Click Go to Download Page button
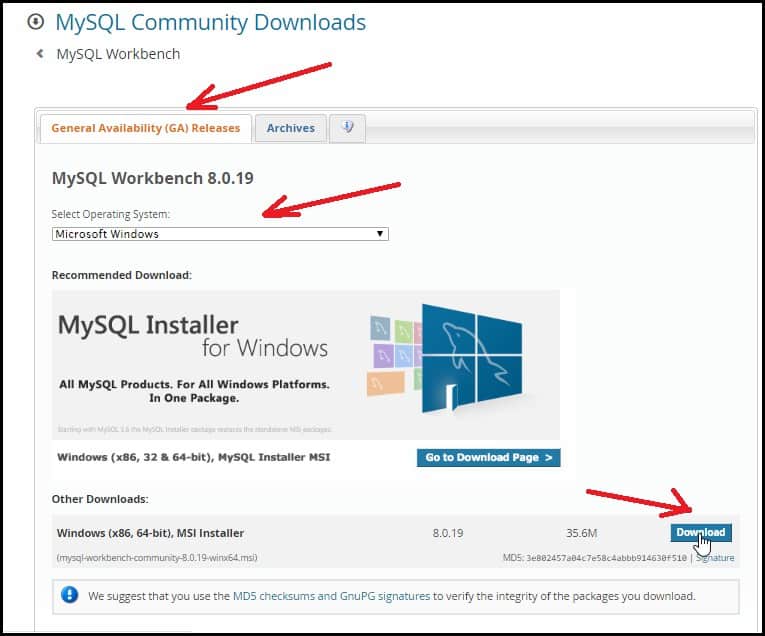Viewport: 765px width, 636px height. (x=488, y=457)
